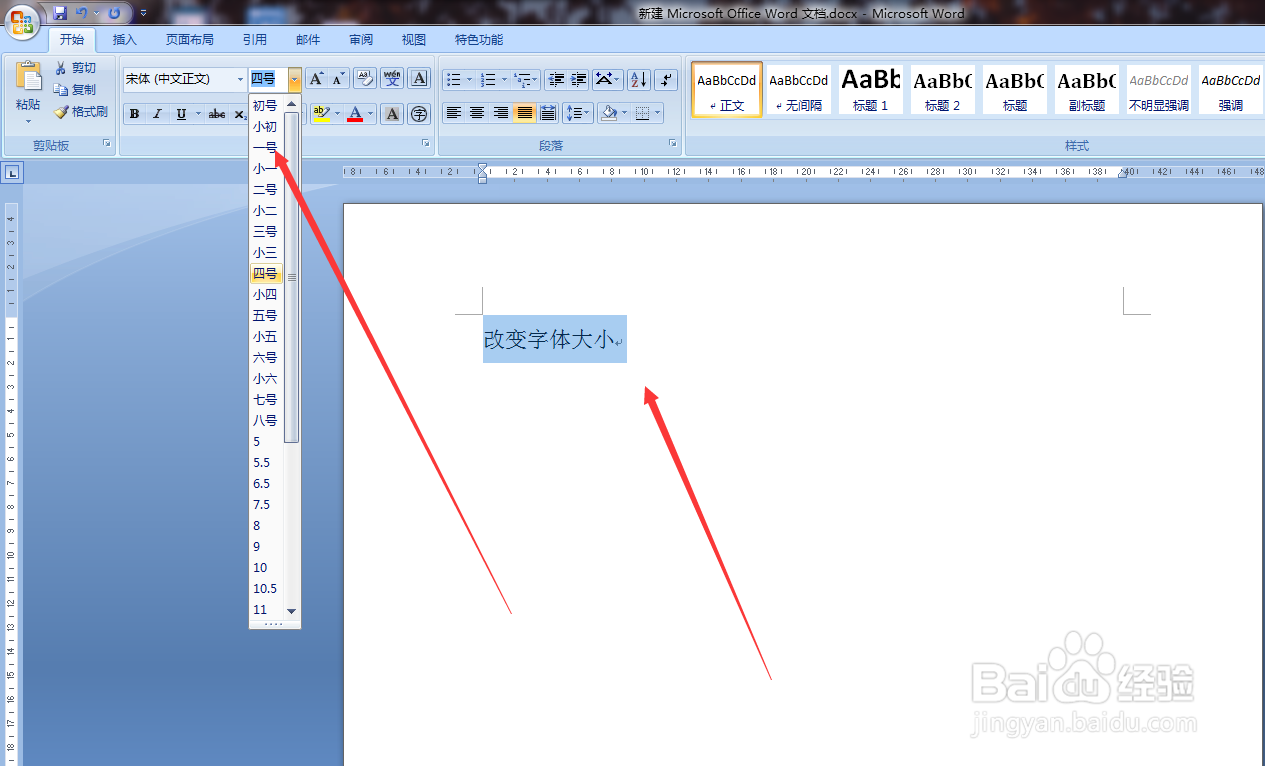Apply enclosed character (带圈字符) icon
The image size is (1265, 766).
(419, 114)
